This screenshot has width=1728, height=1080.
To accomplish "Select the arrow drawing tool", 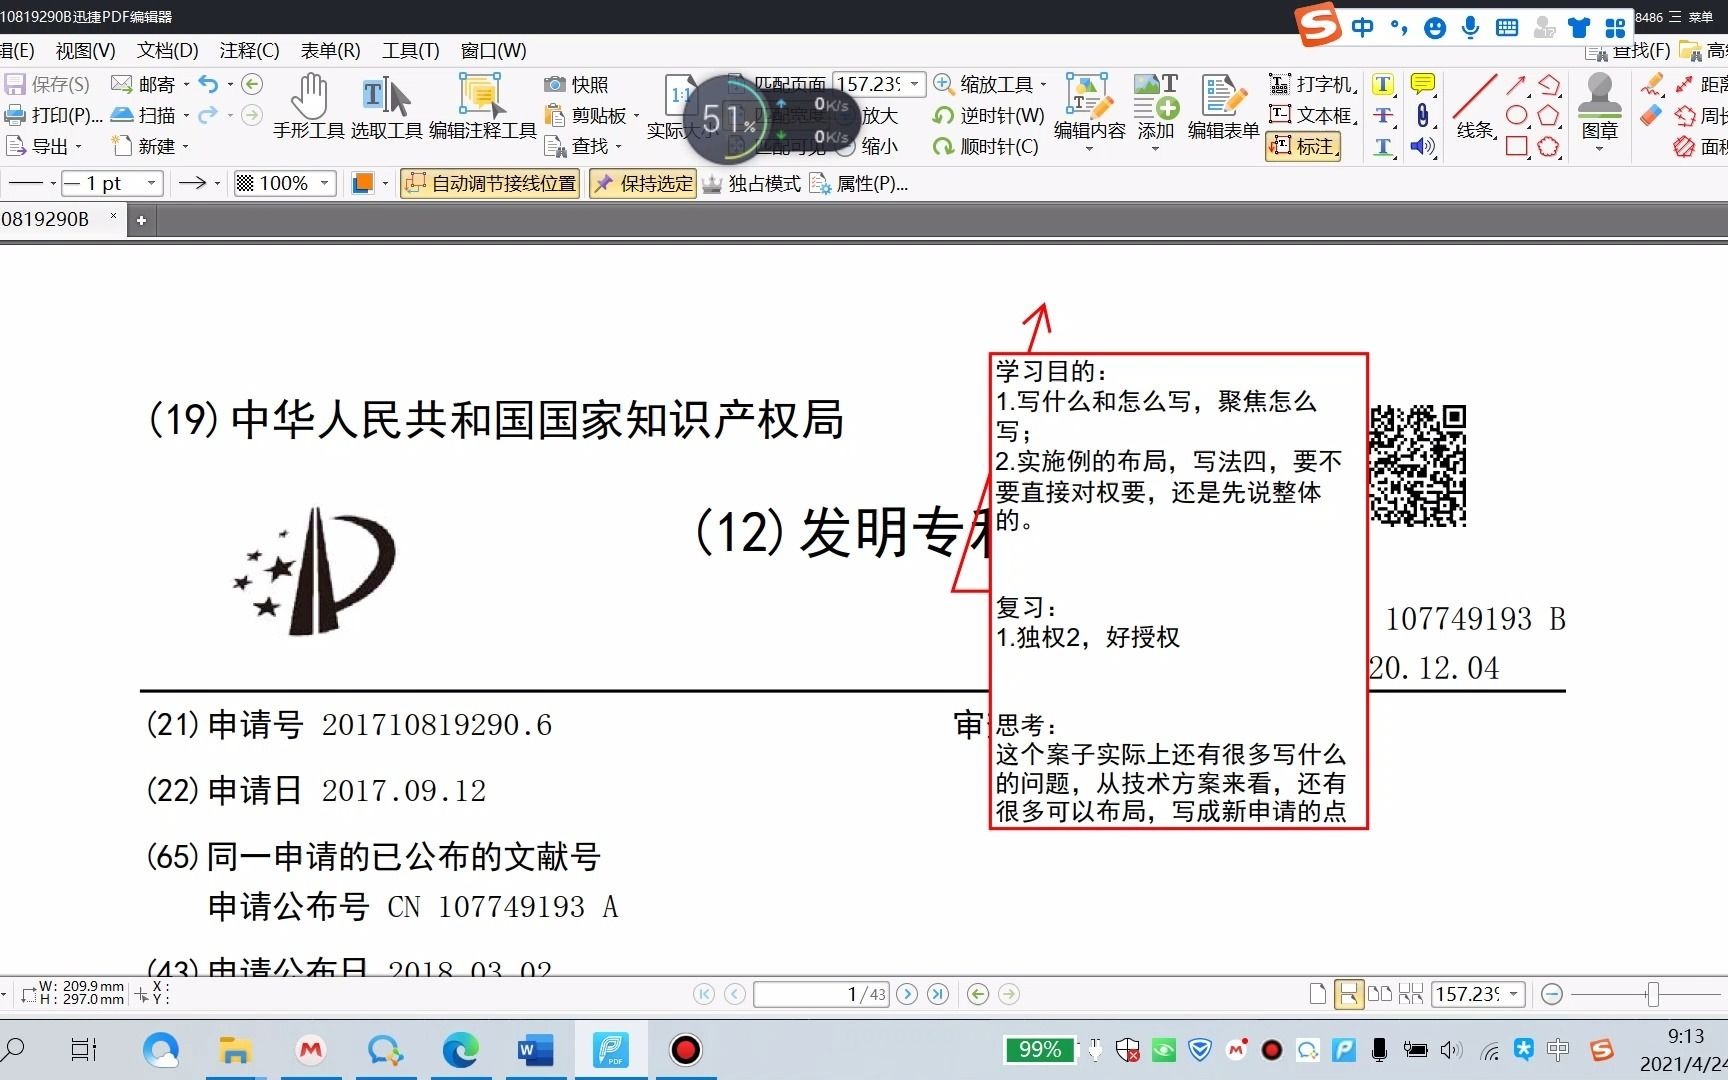I will coord(1517,85).
